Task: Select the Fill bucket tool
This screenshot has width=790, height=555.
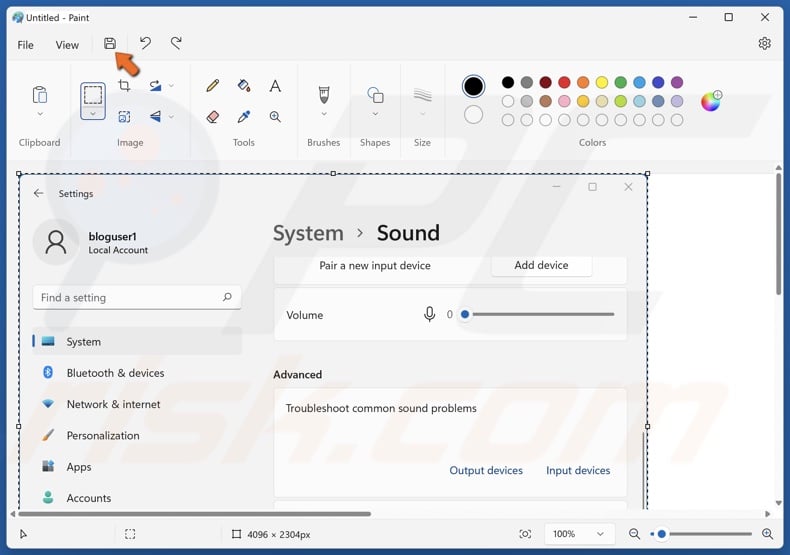Action: click(x=243, y=87)
